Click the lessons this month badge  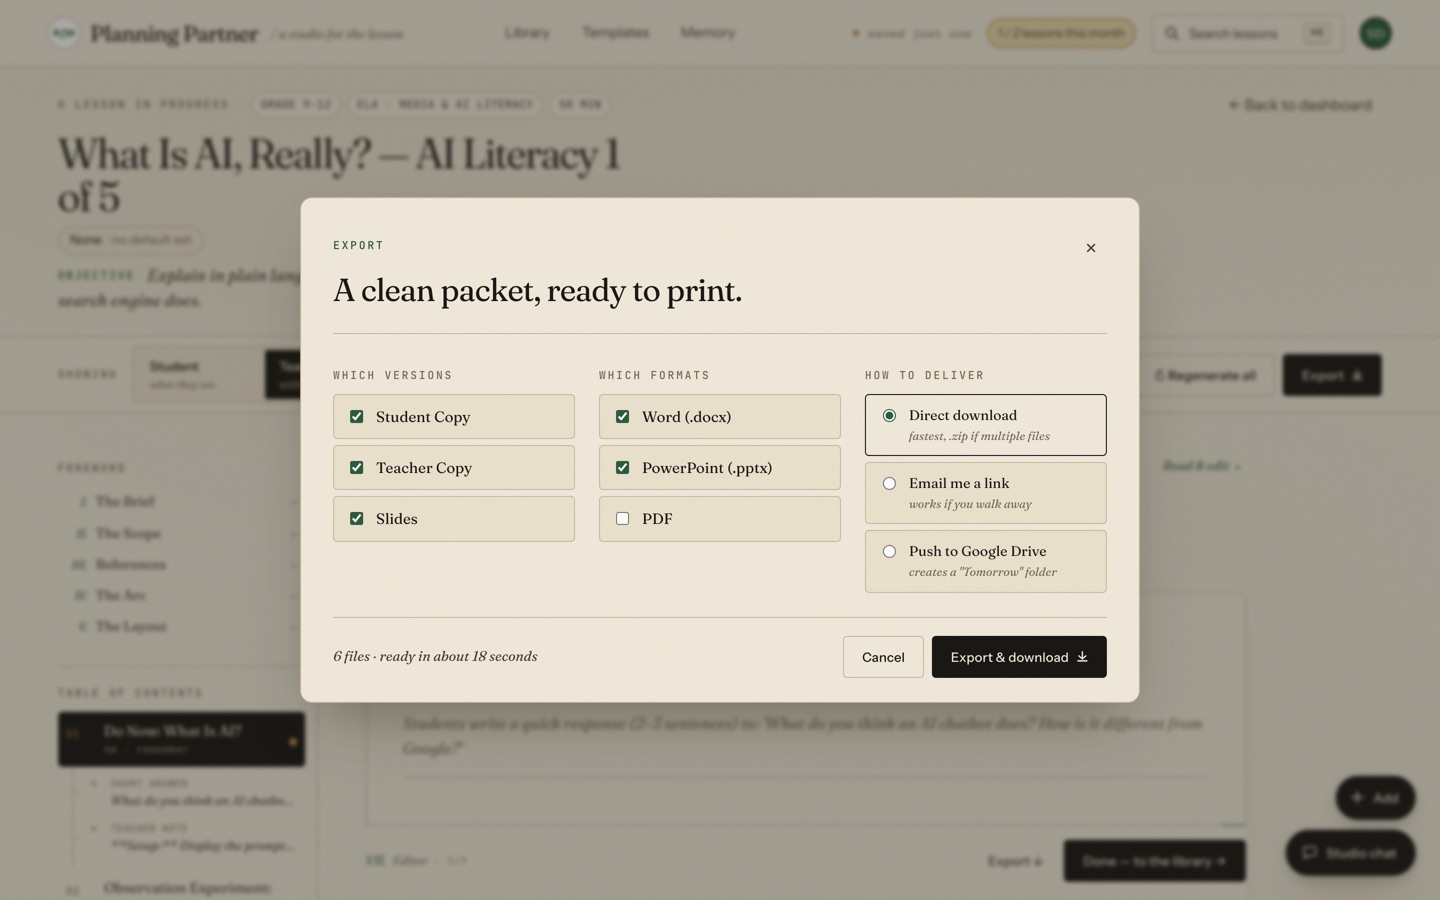coord(1061,33)
